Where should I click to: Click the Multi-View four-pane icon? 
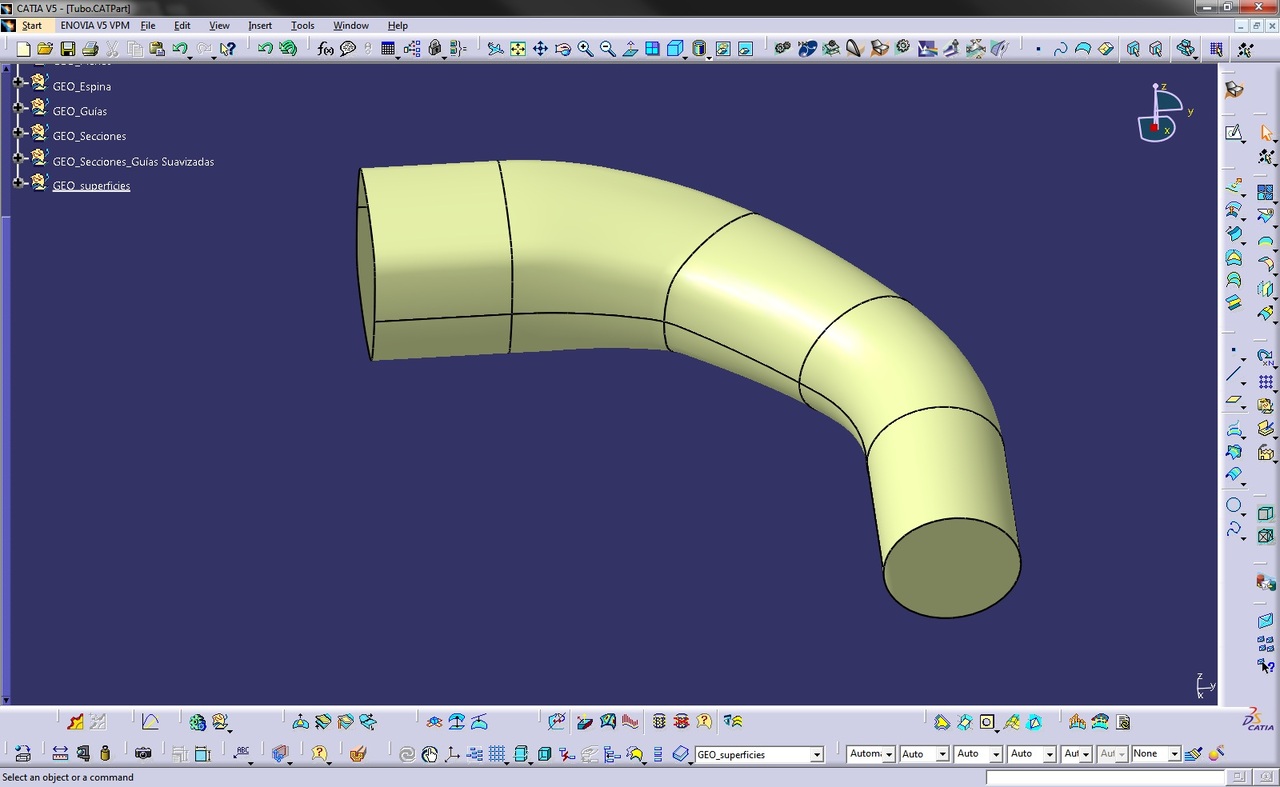coord(652,48)
